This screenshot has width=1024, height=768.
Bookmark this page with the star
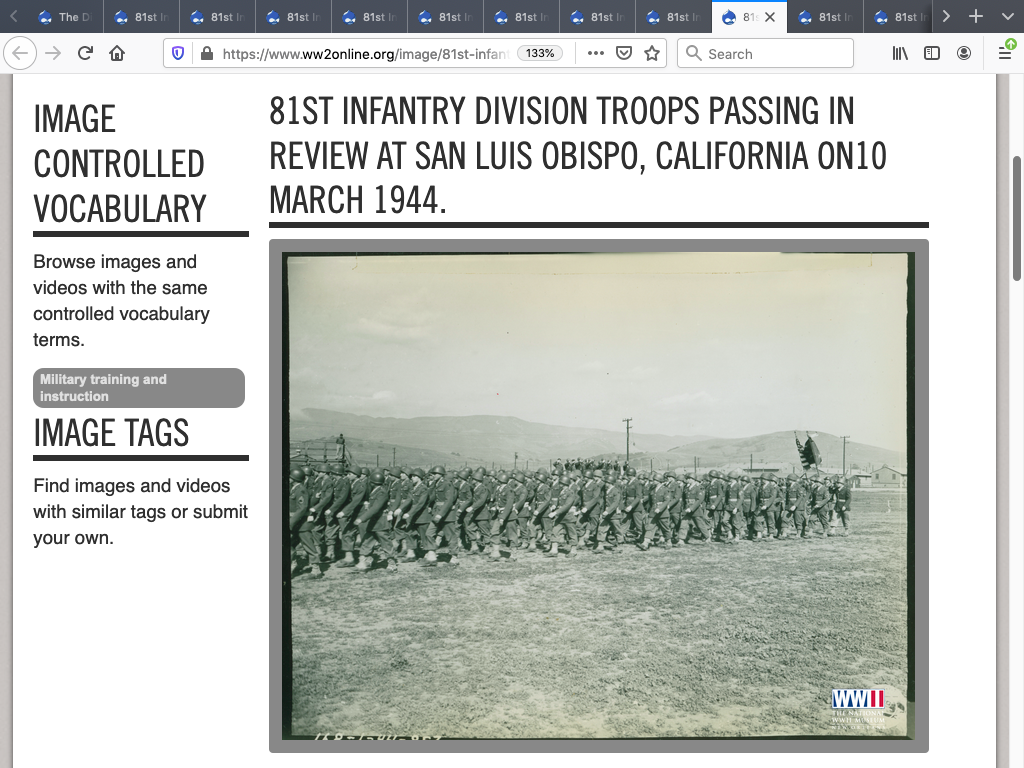(652, 54)
